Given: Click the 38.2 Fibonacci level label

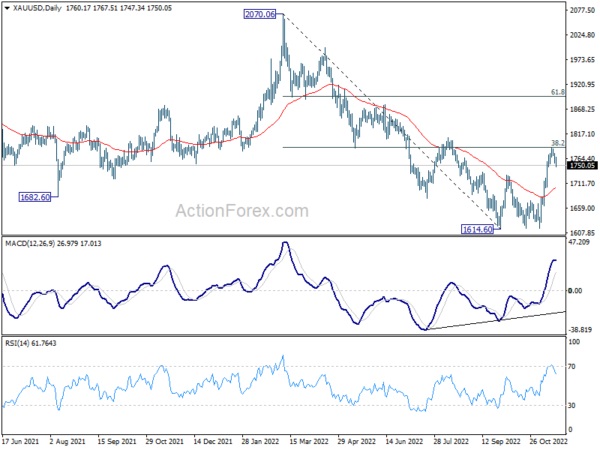Looking at the screenshot, I should (558, 143).
